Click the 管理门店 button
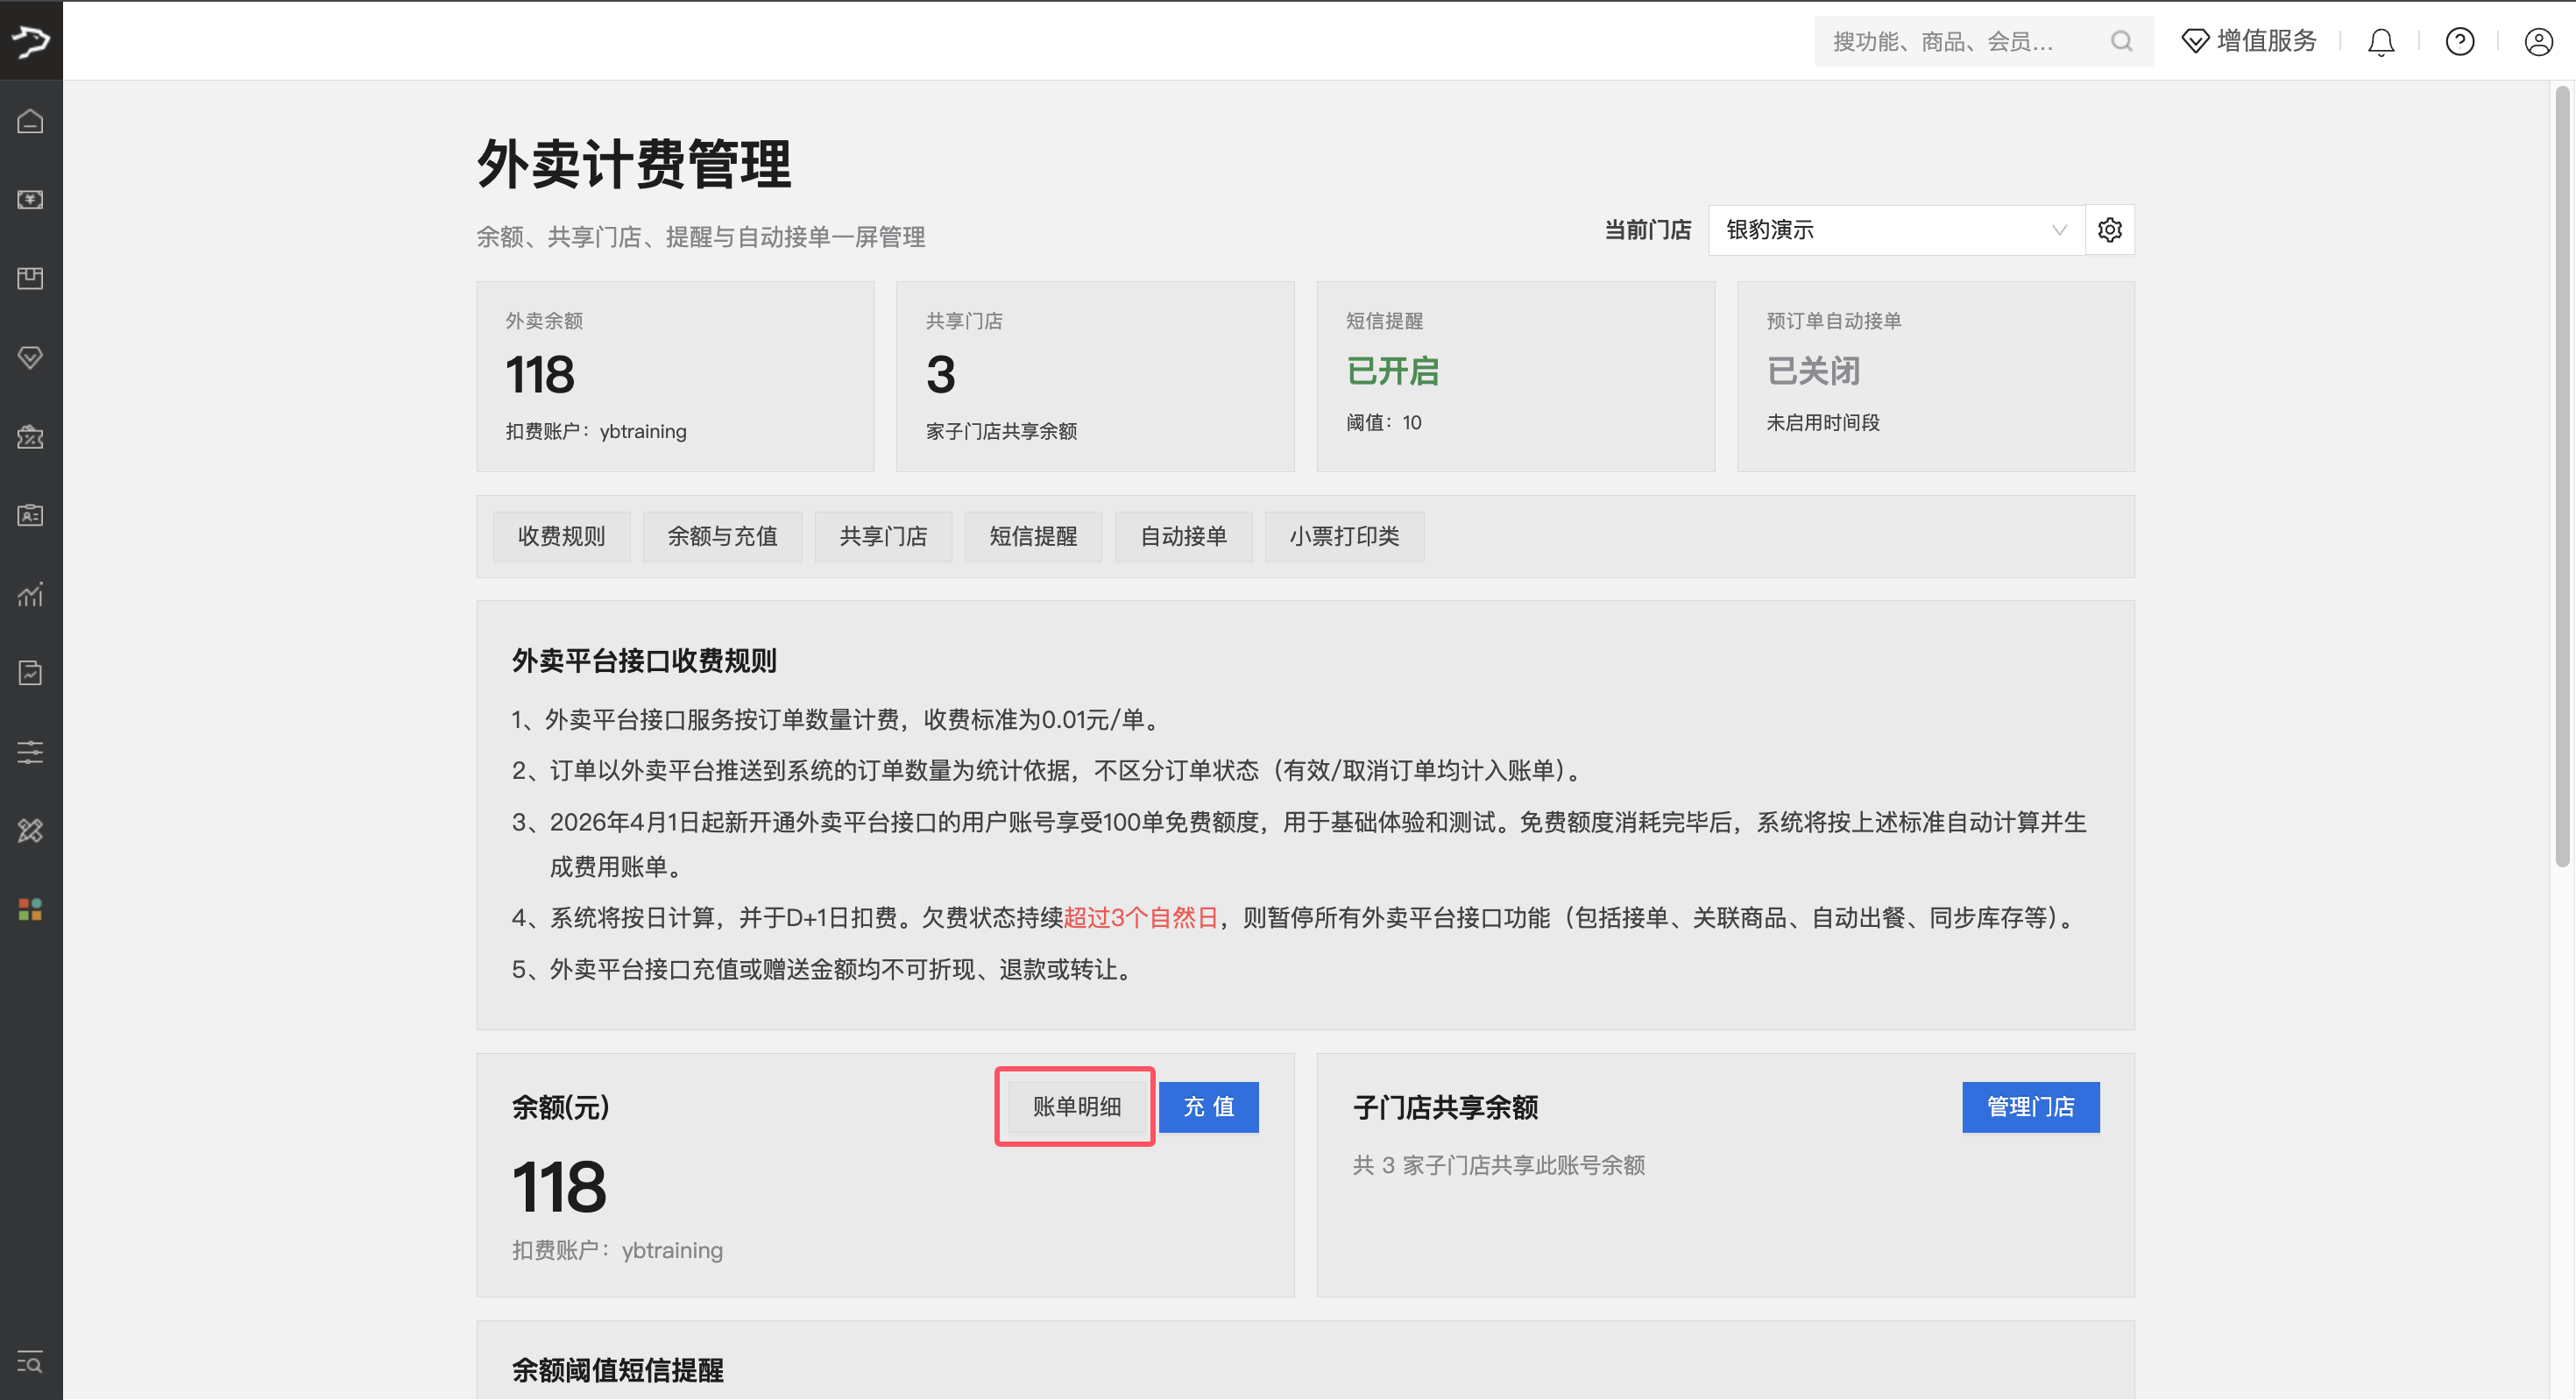This screenshot has width=2576, height=1400. pos(2030,1107)
